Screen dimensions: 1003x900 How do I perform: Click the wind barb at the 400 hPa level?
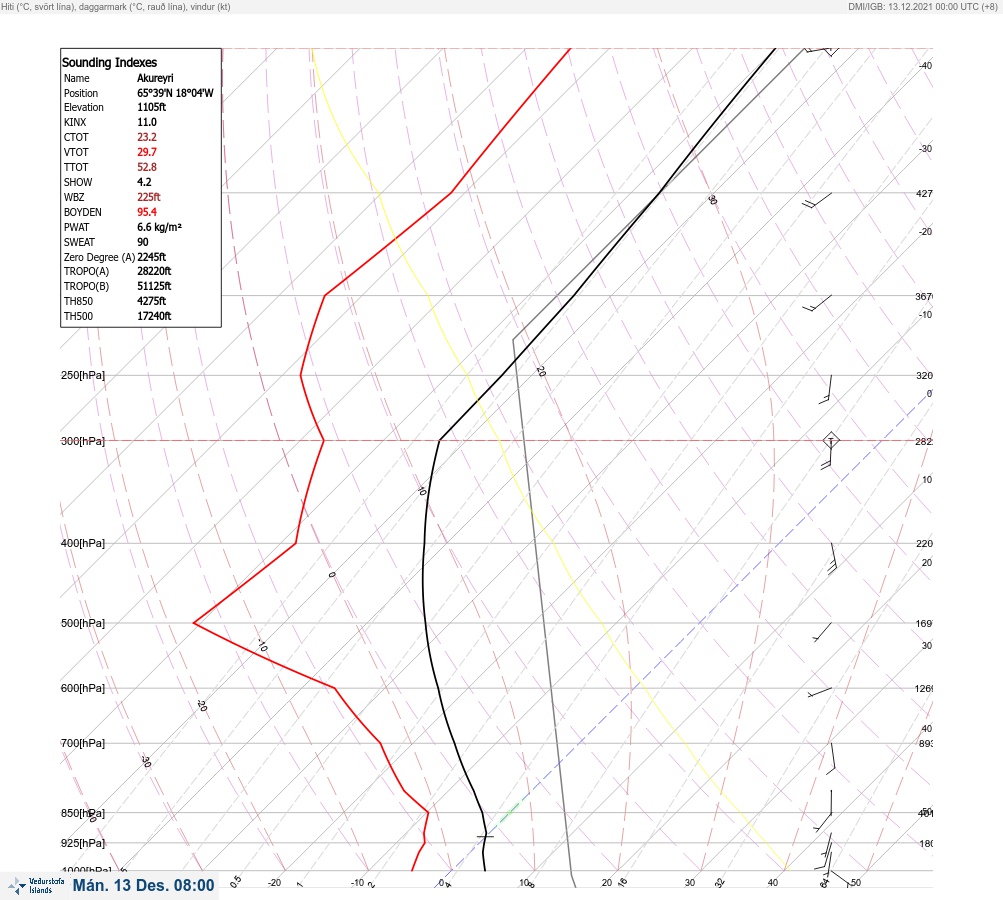pyautogui.click(x=832, y=558)
